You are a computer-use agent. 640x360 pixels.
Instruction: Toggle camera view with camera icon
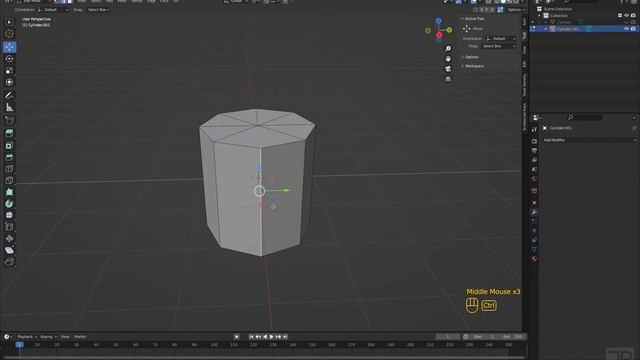448,69
